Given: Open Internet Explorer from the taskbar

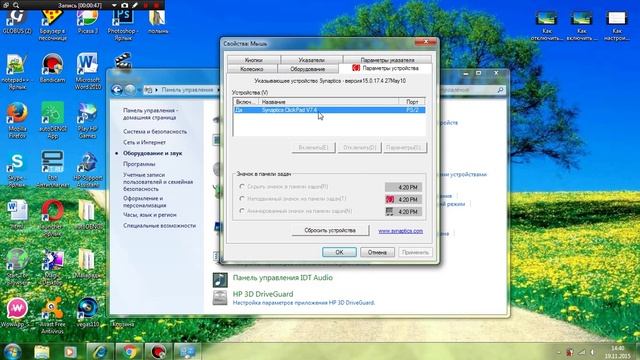Looking at the screenshot, I should [x=100, y=351].
